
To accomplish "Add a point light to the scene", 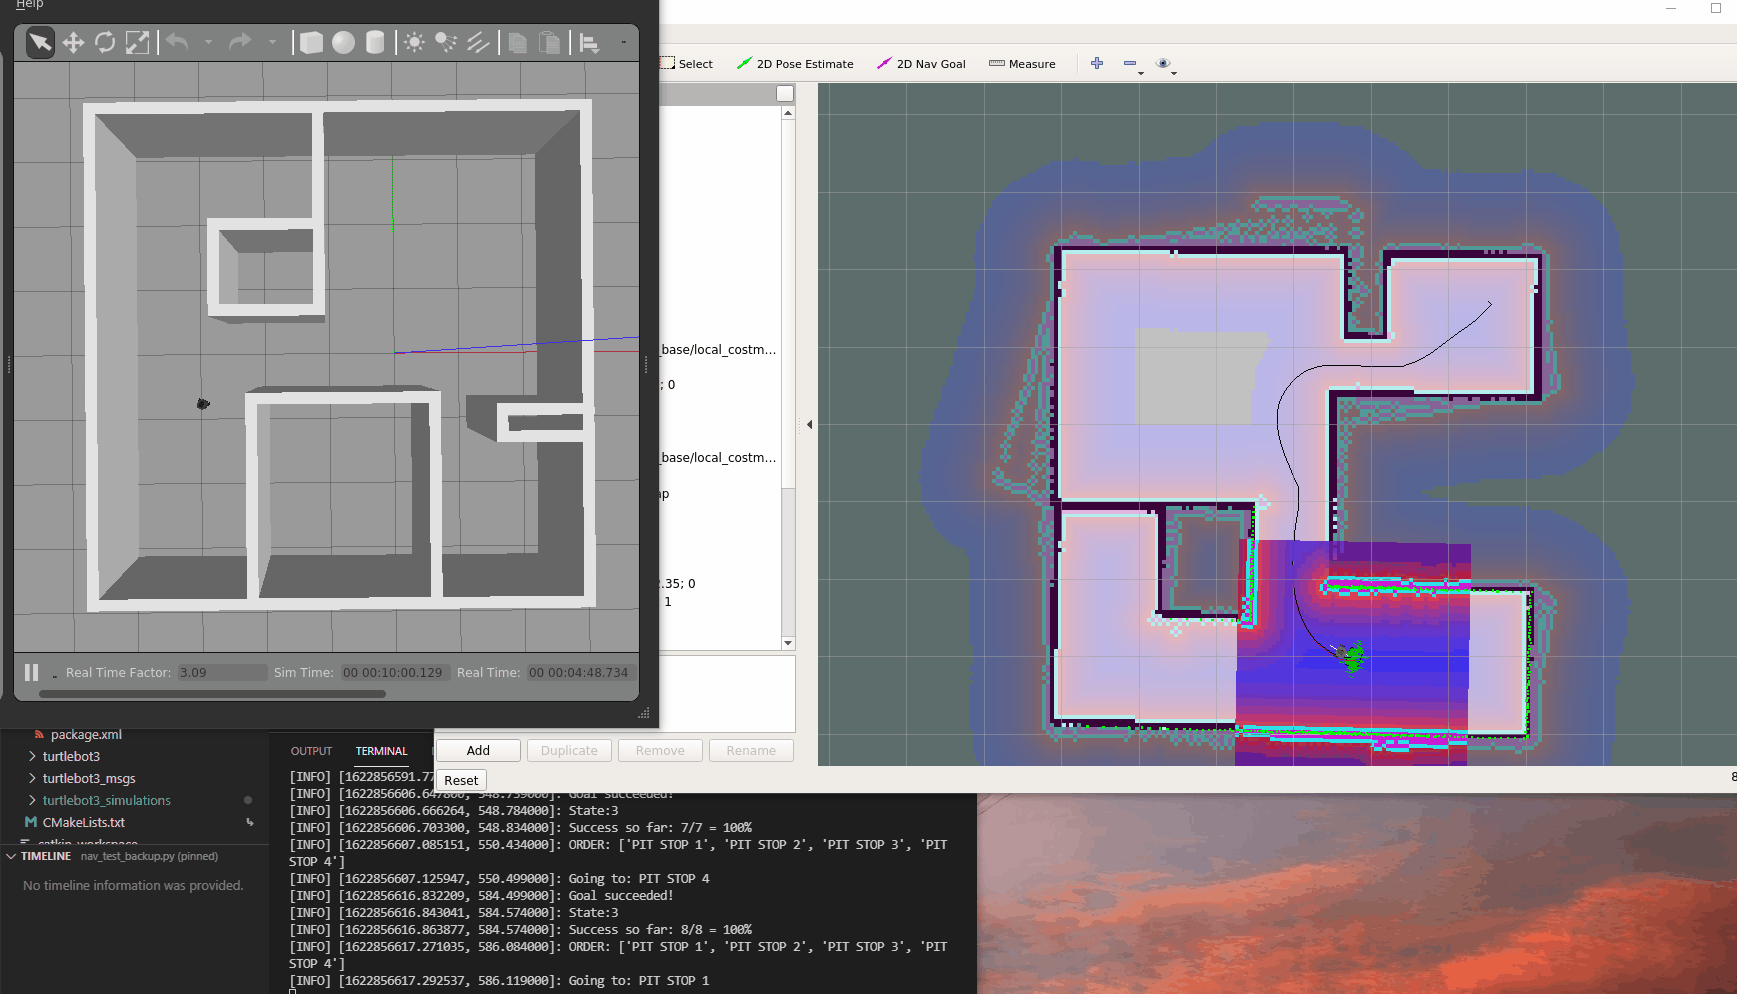I will point(414,42).
